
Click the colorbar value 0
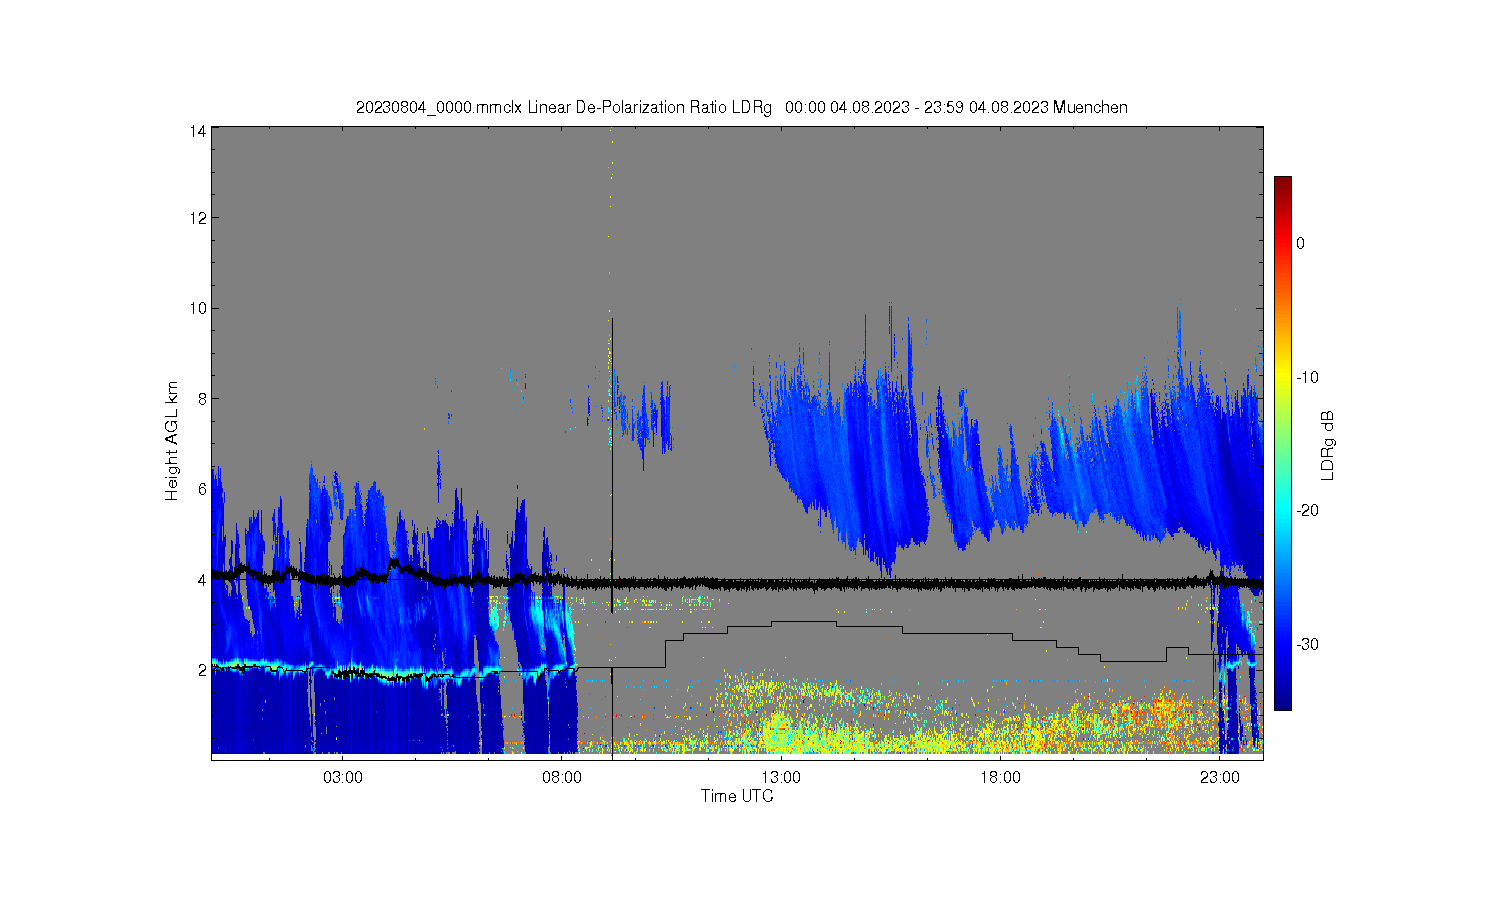tap(1301, 243)
